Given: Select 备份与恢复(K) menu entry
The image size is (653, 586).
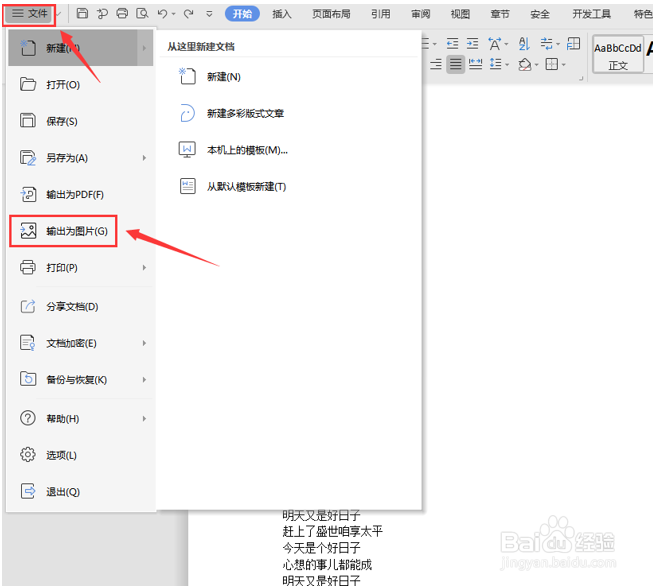Looking at the screenshot, I should [81, 380].
